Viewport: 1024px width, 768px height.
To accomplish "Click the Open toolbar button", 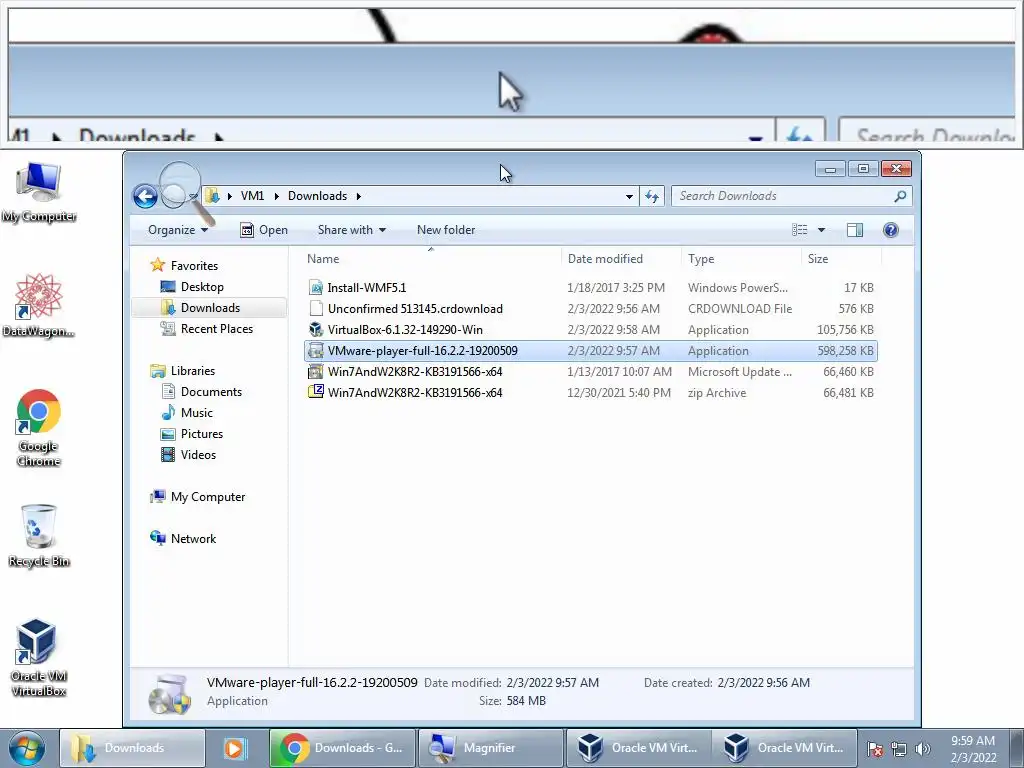I will point(264,230).
